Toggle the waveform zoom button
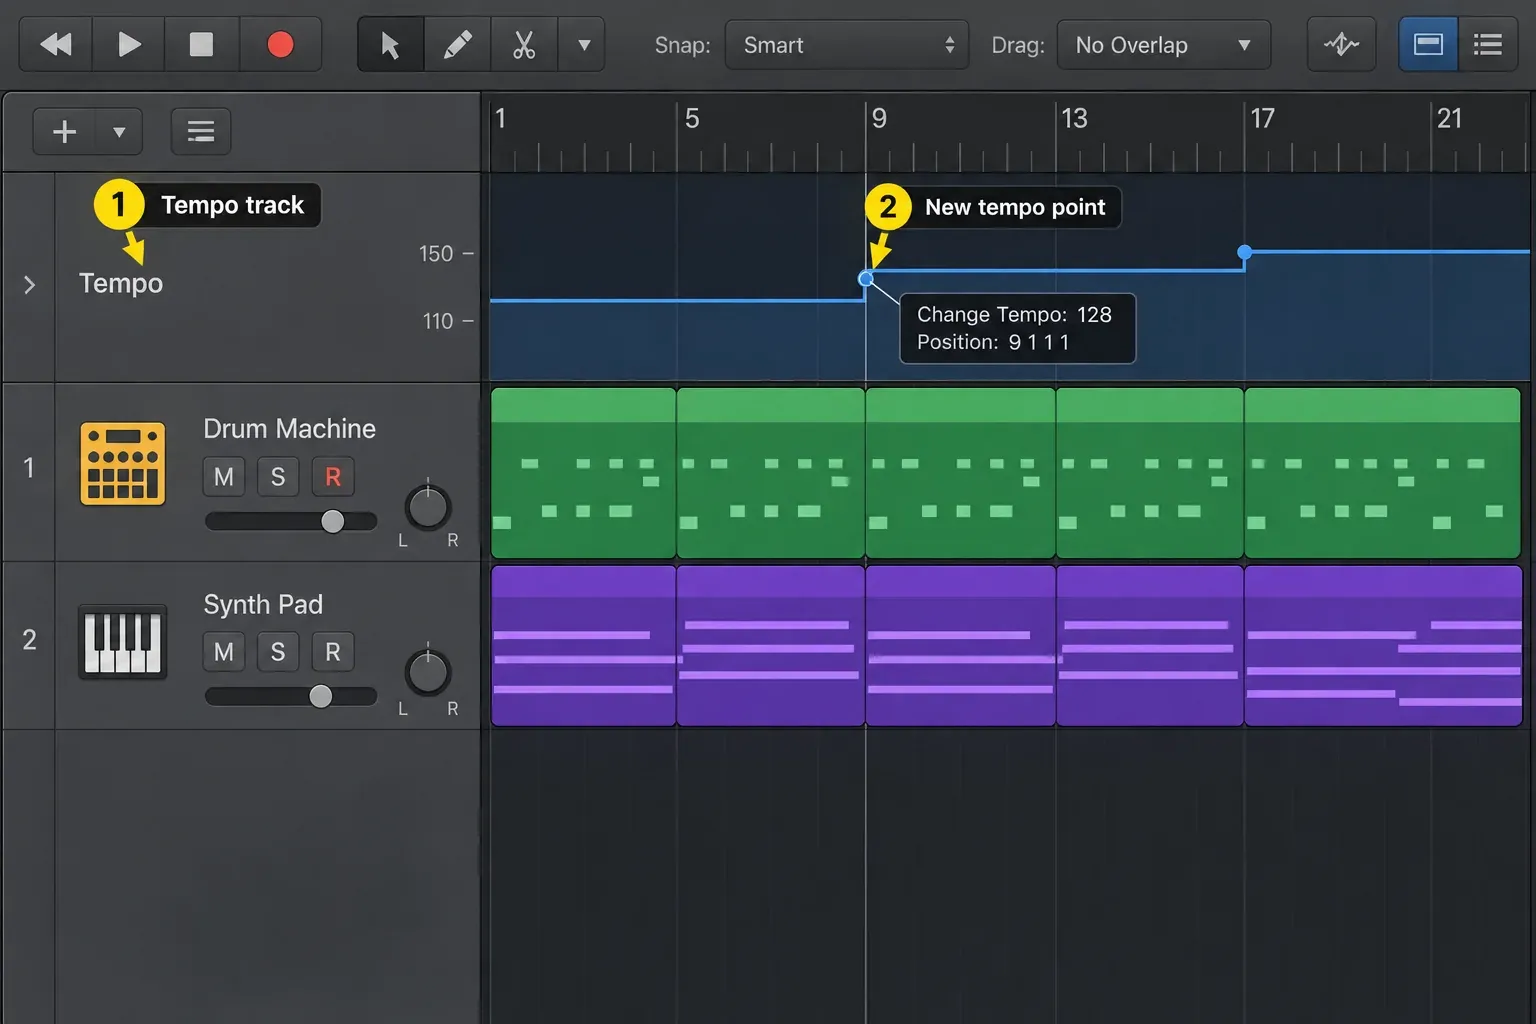 pyautogui.click(x=1341, y=44)
